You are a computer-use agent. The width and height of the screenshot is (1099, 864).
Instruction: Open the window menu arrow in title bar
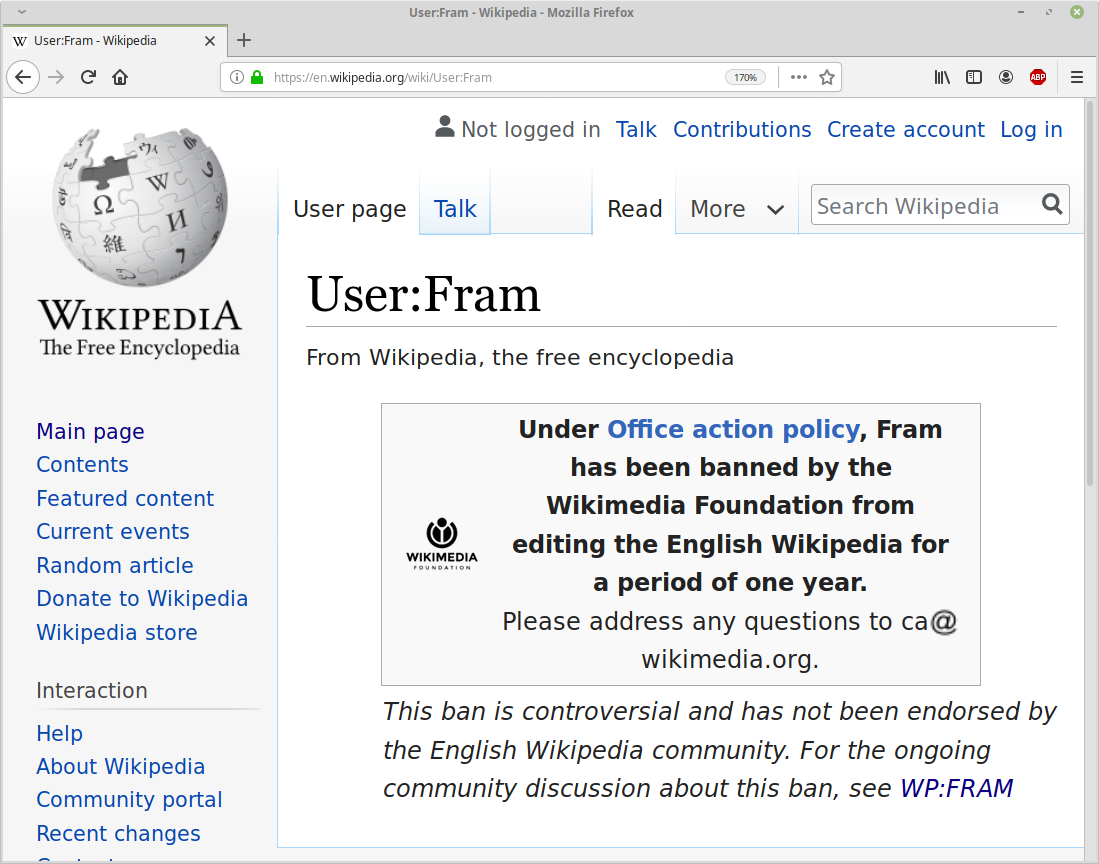tap(22, 12)
